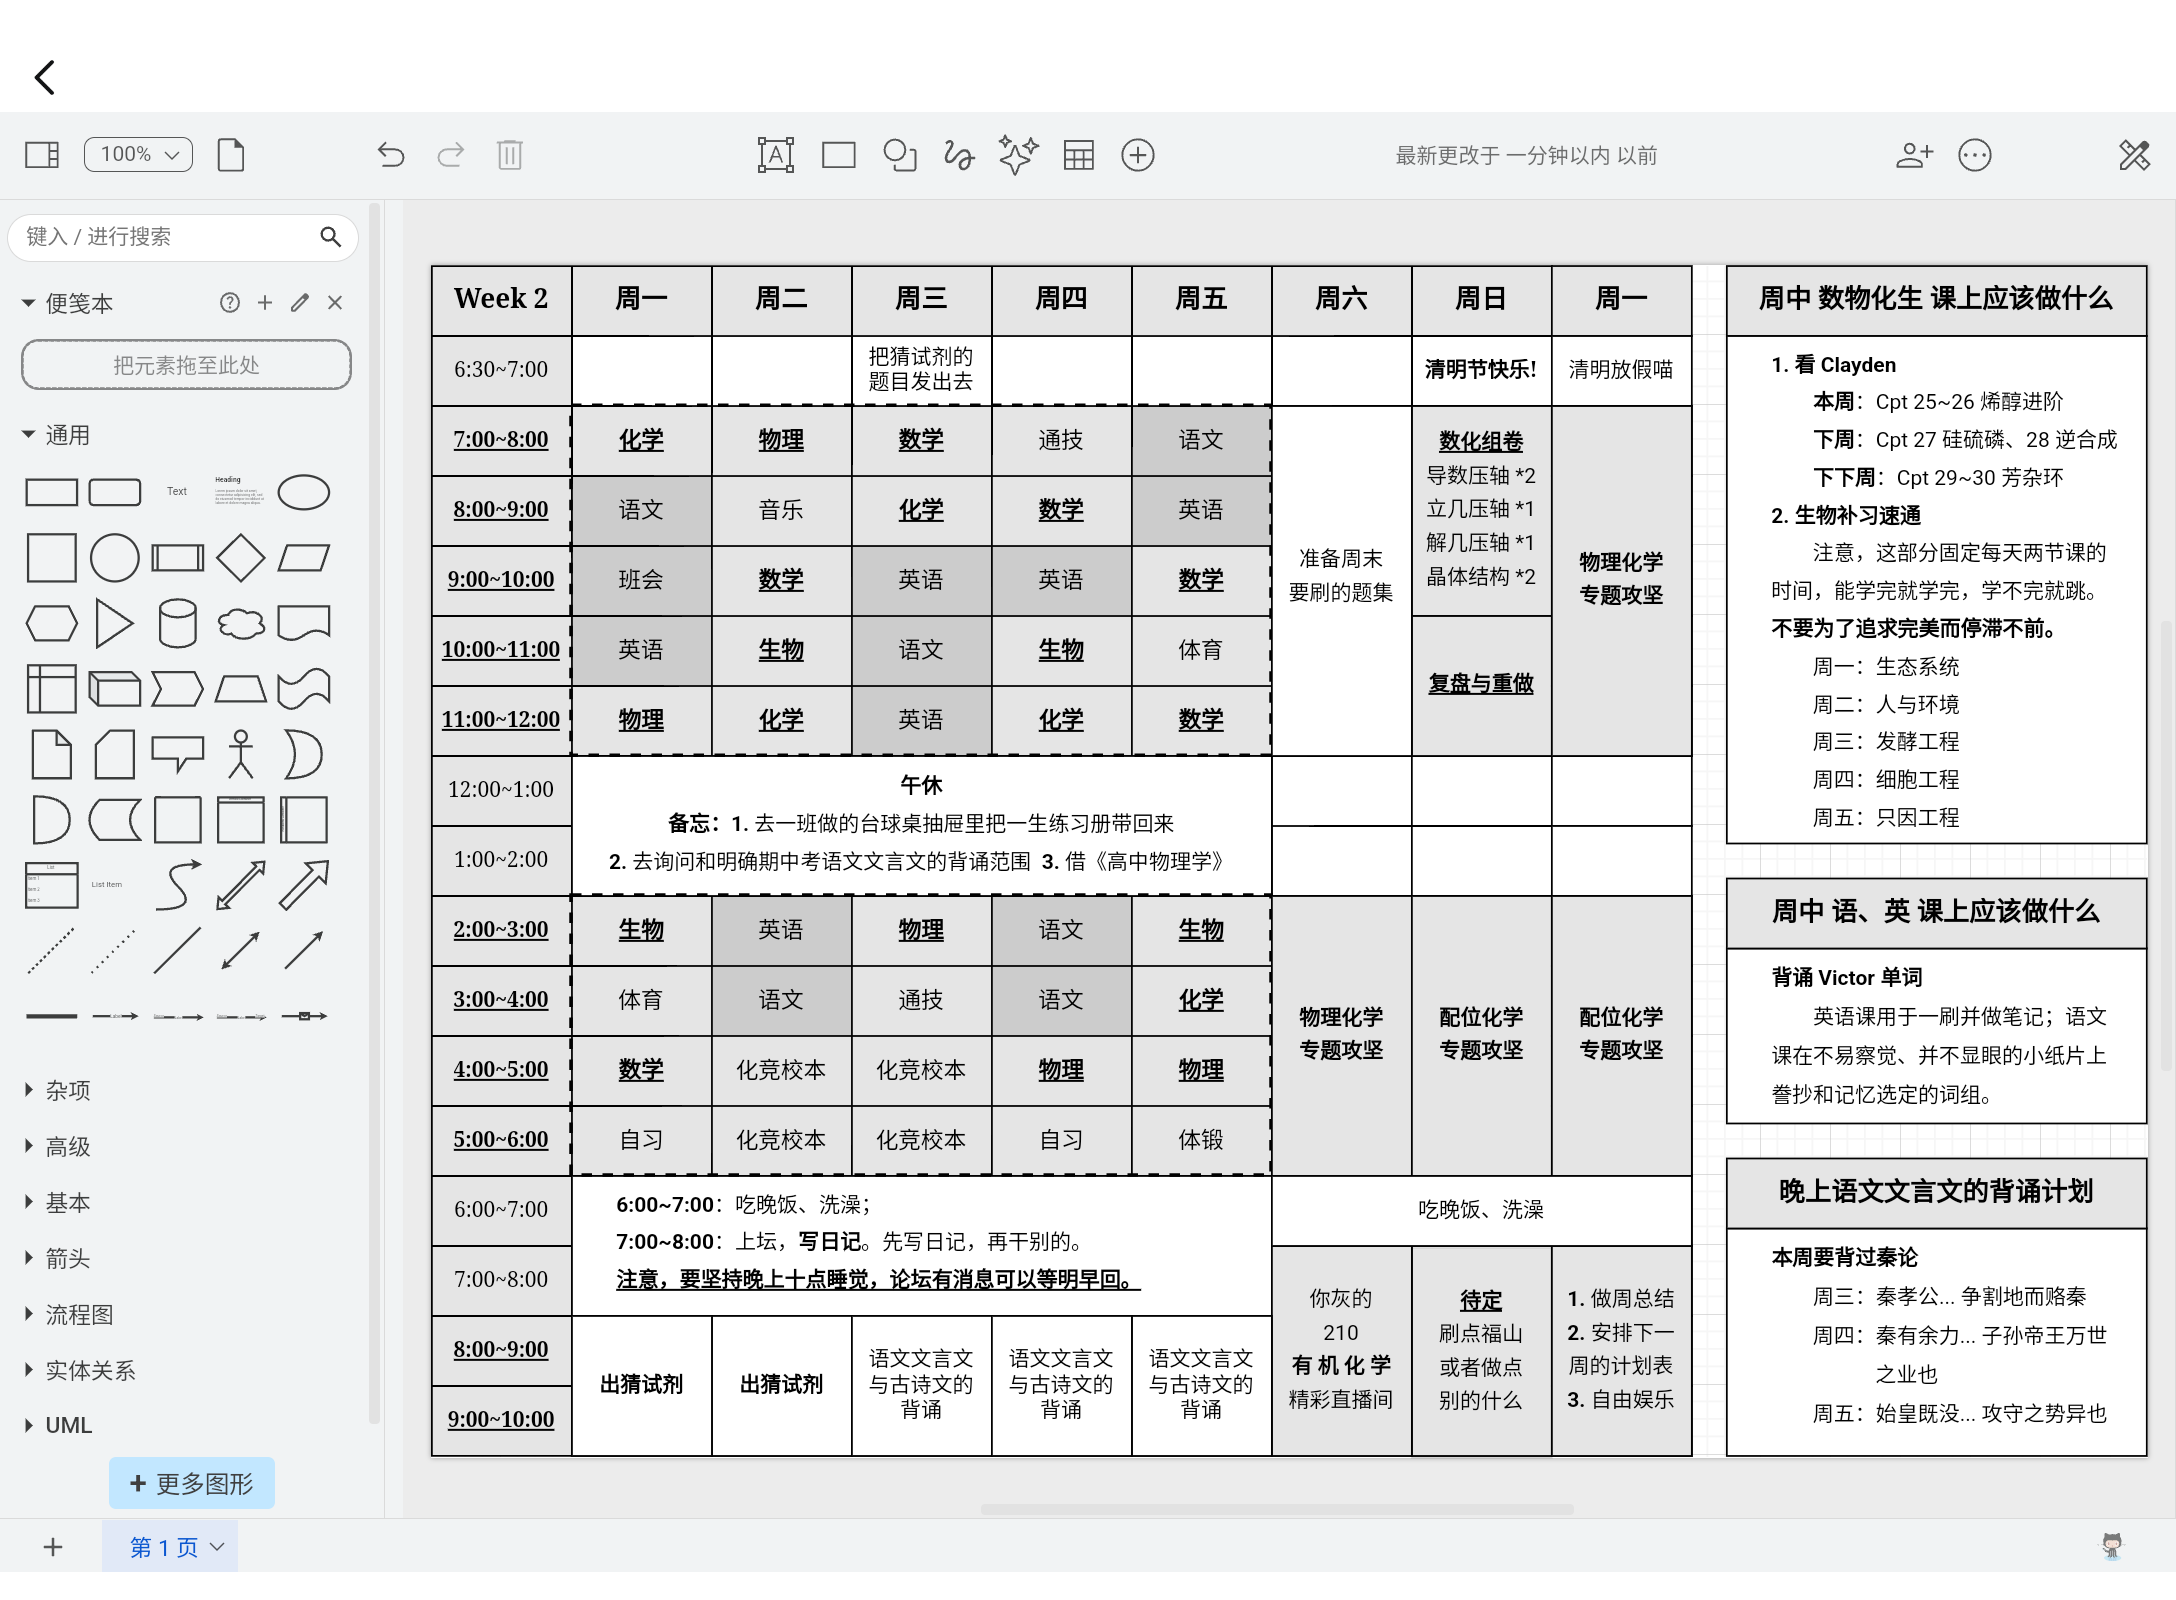This screenshot has height=1600, width=2176.
Task: Click the new document page icon
Action: pos(231,155)
